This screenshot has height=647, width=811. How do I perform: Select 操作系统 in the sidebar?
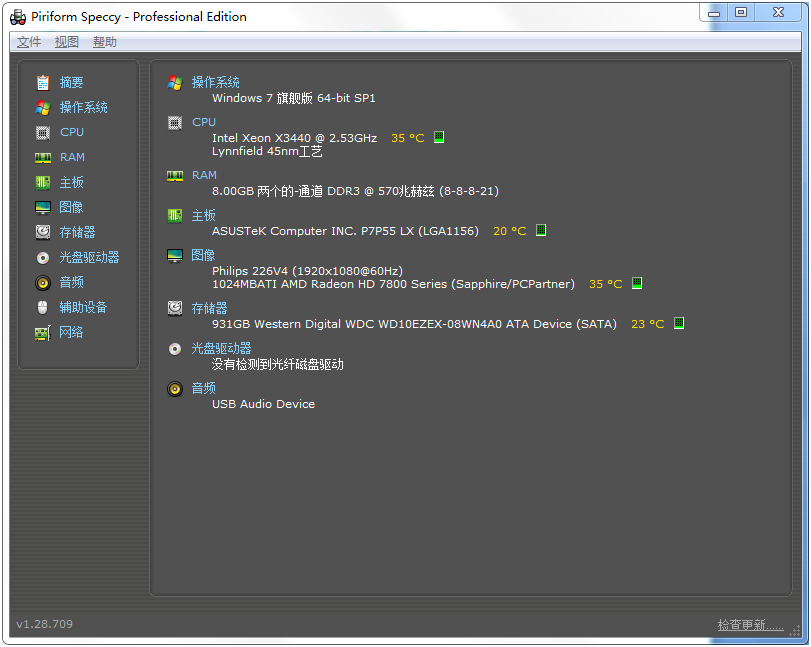[84, 108]
